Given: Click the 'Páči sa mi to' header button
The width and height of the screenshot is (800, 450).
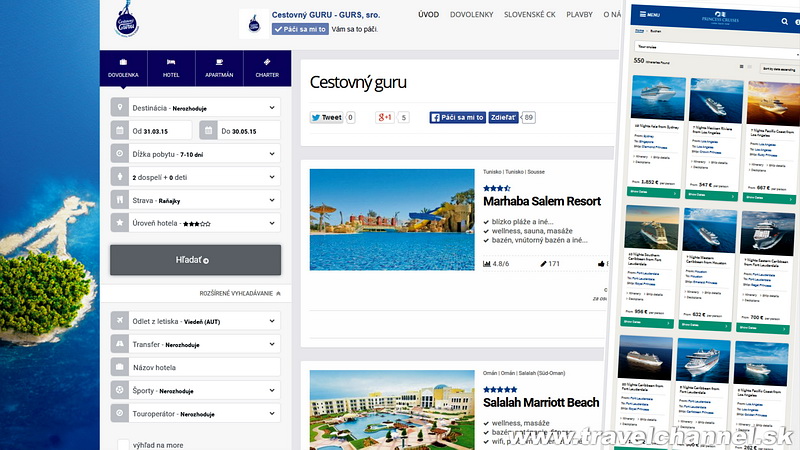Looking at the screenshot, I should (300, 29).
